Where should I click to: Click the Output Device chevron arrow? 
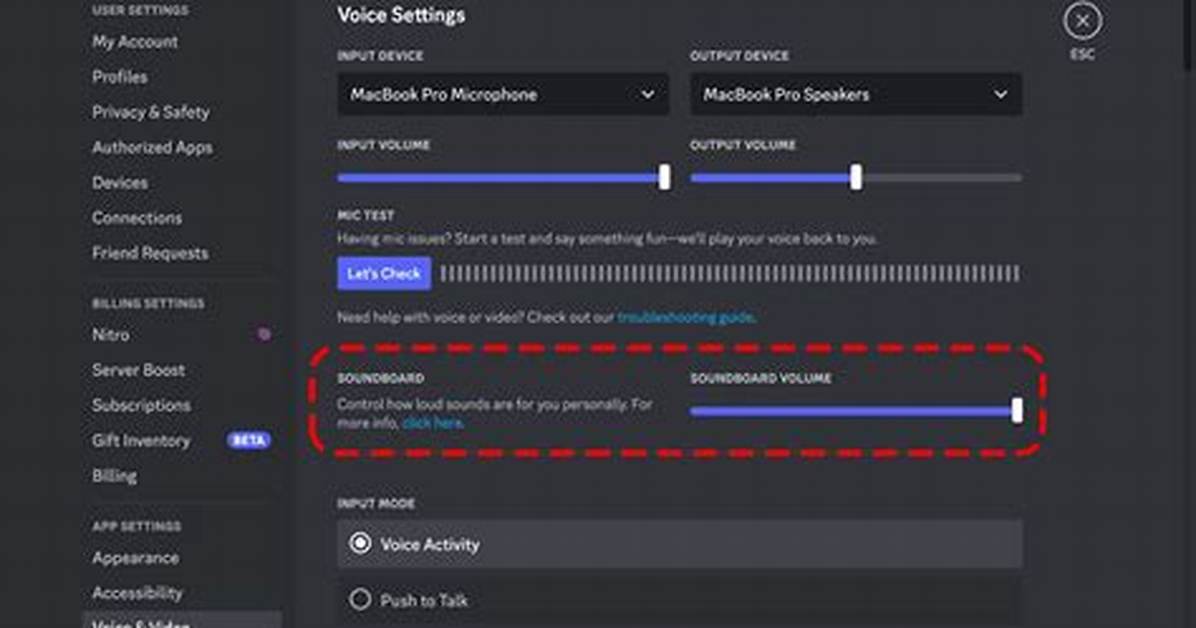click(x=1000, y=95)
